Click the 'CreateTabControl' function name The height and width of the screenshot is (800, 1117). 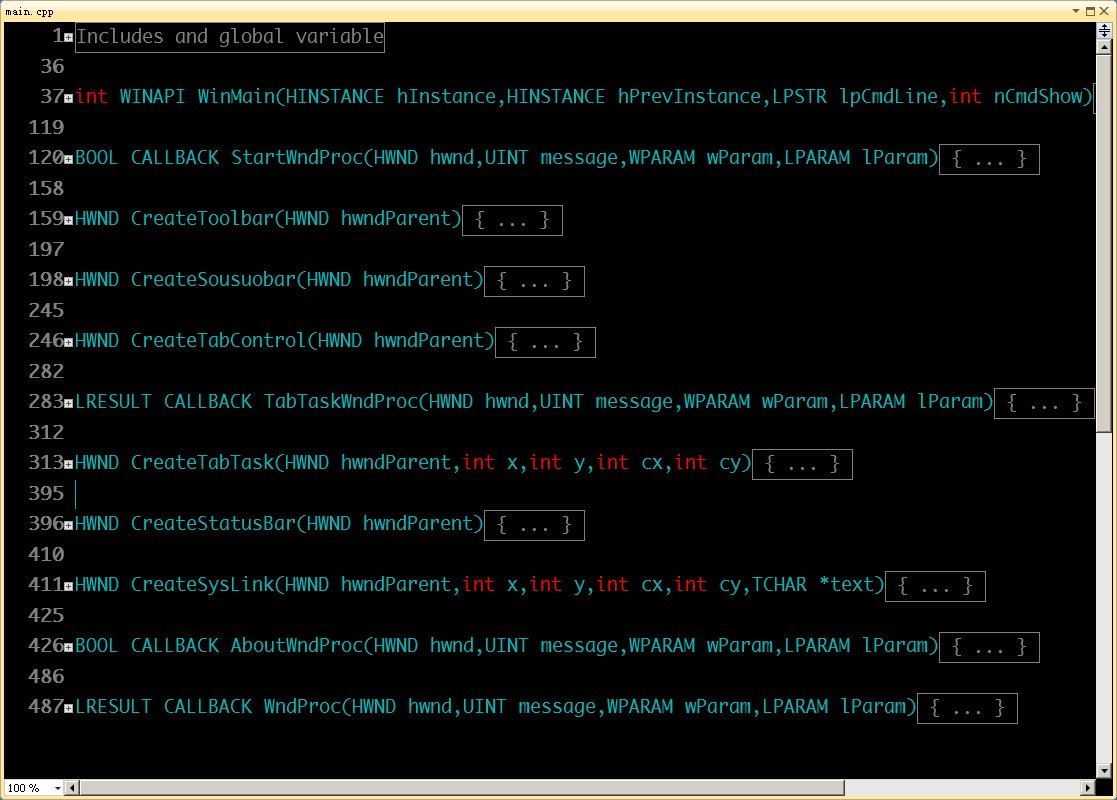point(219,341)
